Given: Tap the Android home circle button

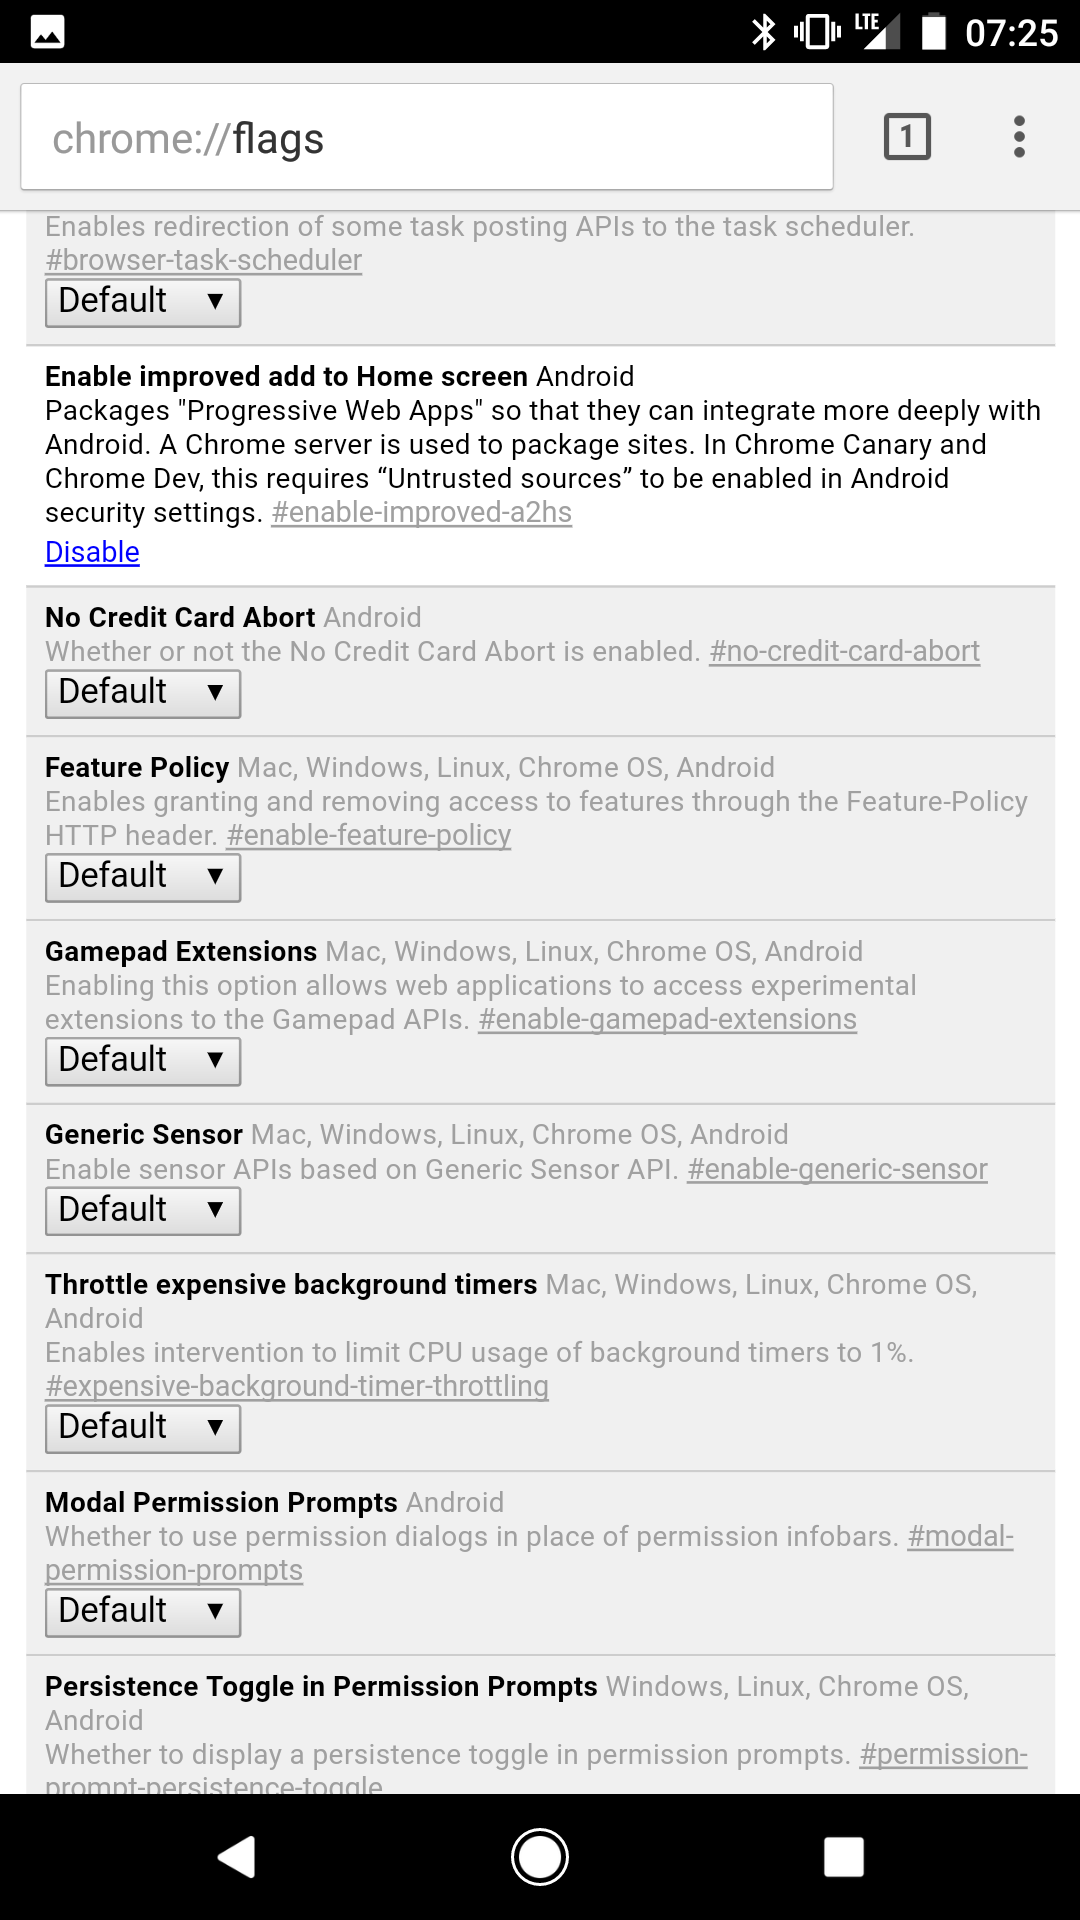Looking at the screenshot, I should tap(540, 1857).
